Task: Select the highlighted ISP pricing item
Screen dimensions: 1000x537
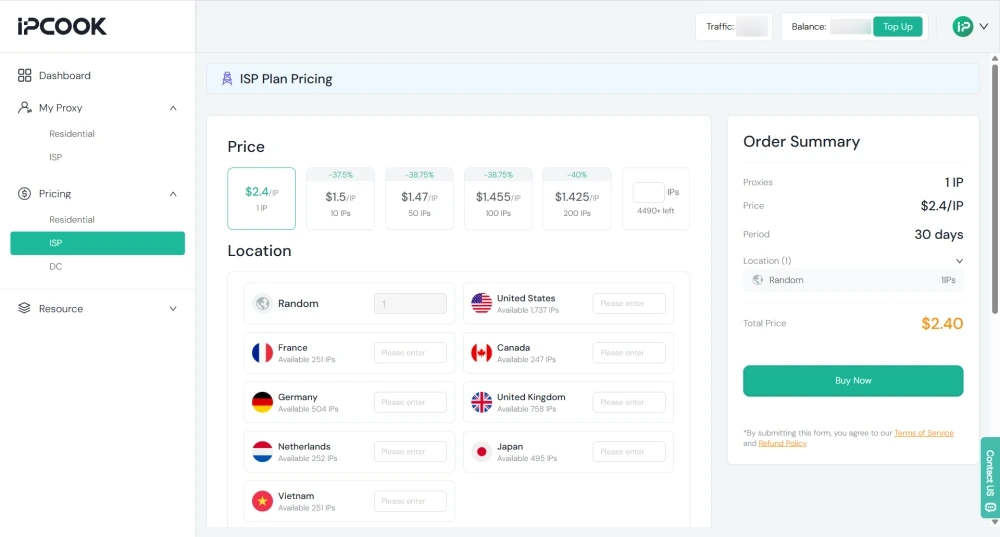Action: click(98, 243)
